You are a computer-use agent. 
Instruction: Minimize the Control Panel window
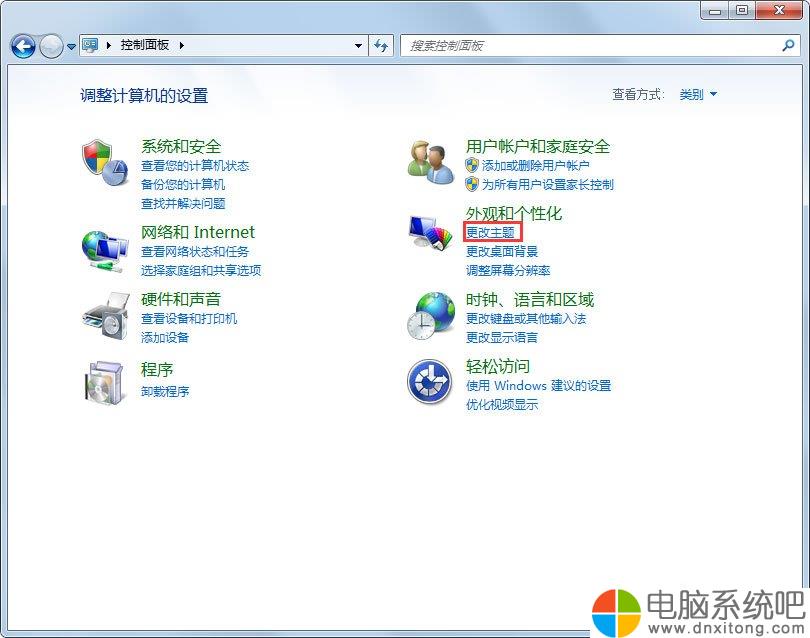pos(715,10)
